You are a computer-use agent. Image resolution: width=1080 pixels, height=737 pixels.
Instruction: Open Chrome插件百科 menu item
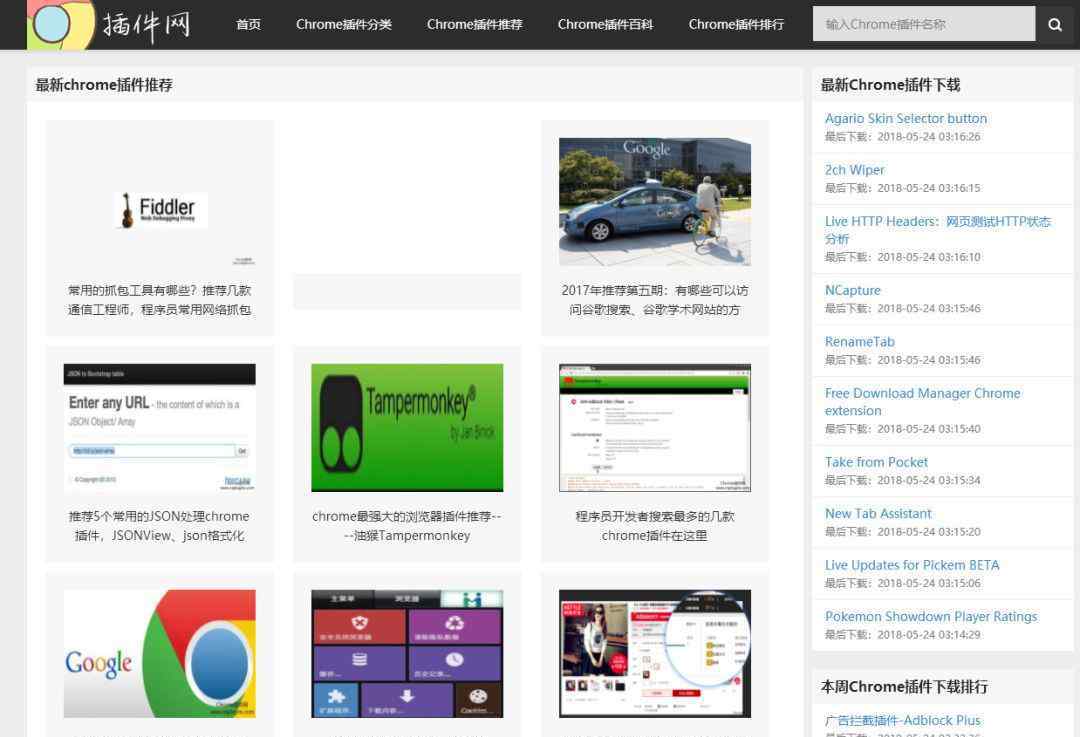pos(605,25)
